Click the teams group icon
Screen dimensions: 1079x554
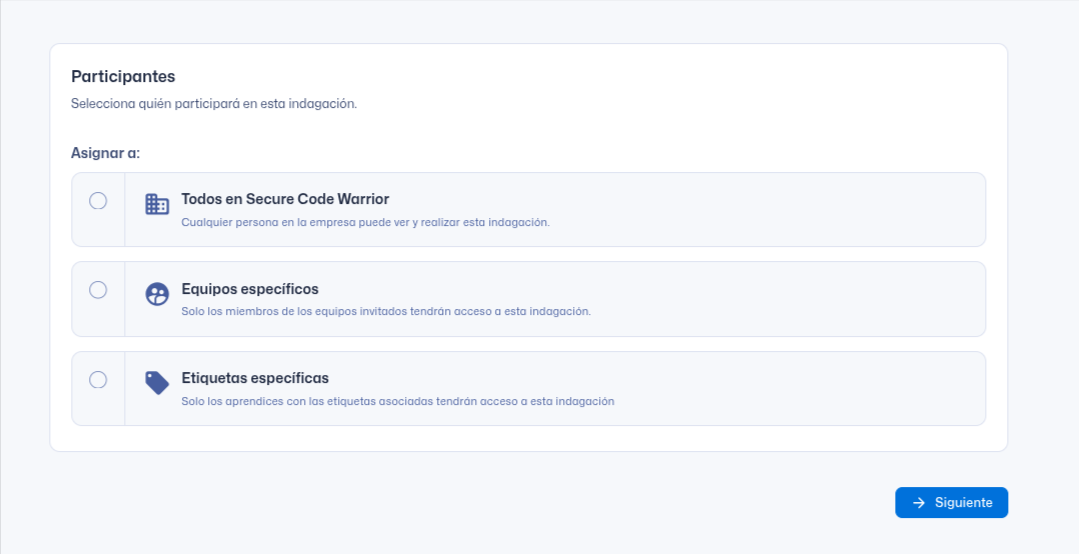[x=157, y=294]
